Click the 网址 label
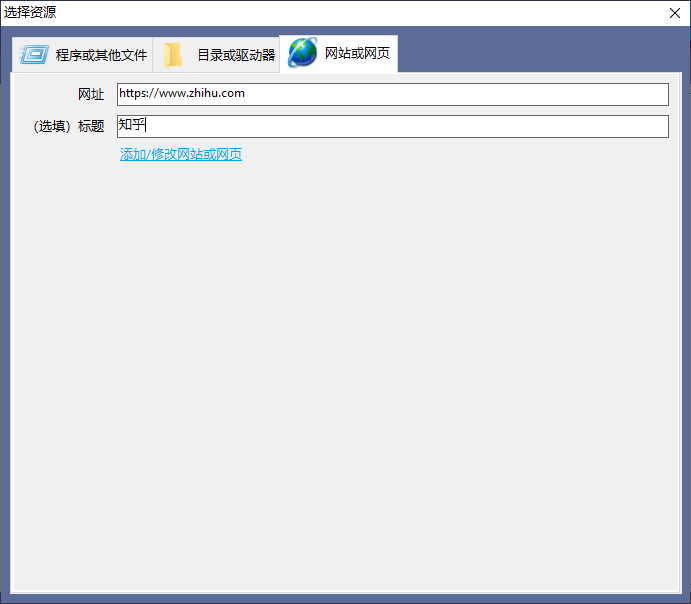 (x=91, y=94)
